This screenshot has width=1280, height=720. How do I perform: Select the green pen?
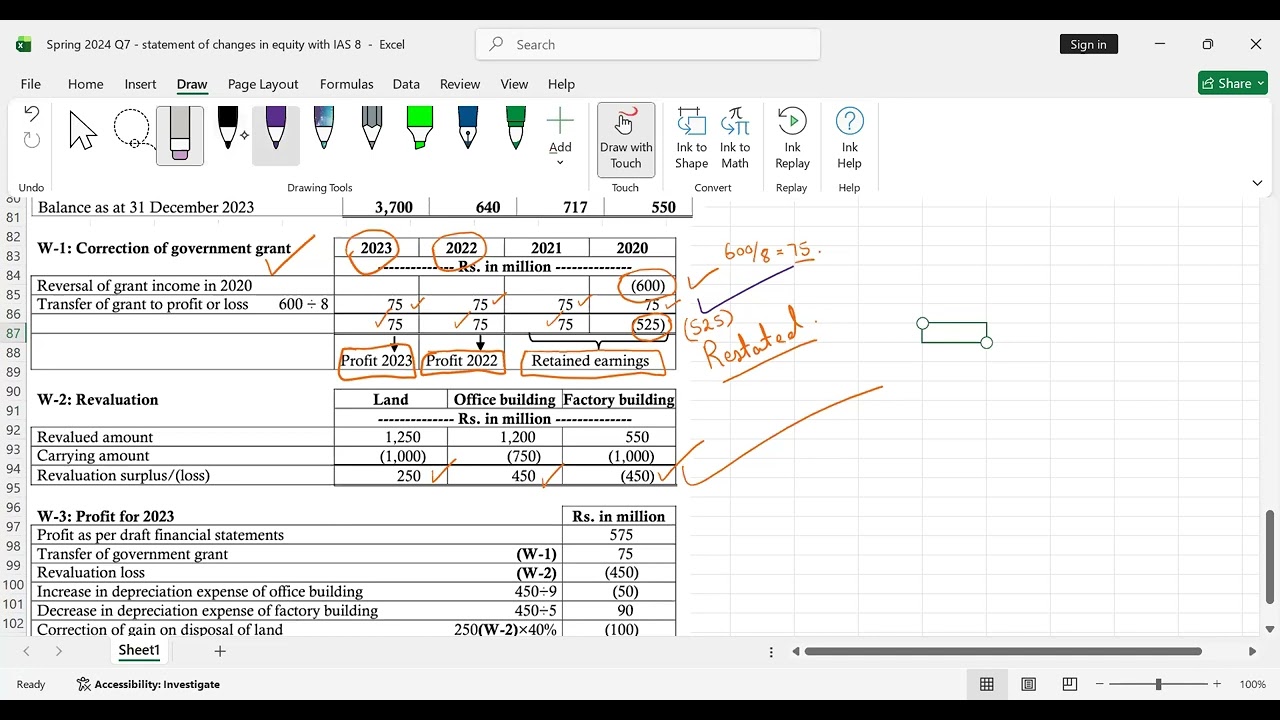pos(516,130)
